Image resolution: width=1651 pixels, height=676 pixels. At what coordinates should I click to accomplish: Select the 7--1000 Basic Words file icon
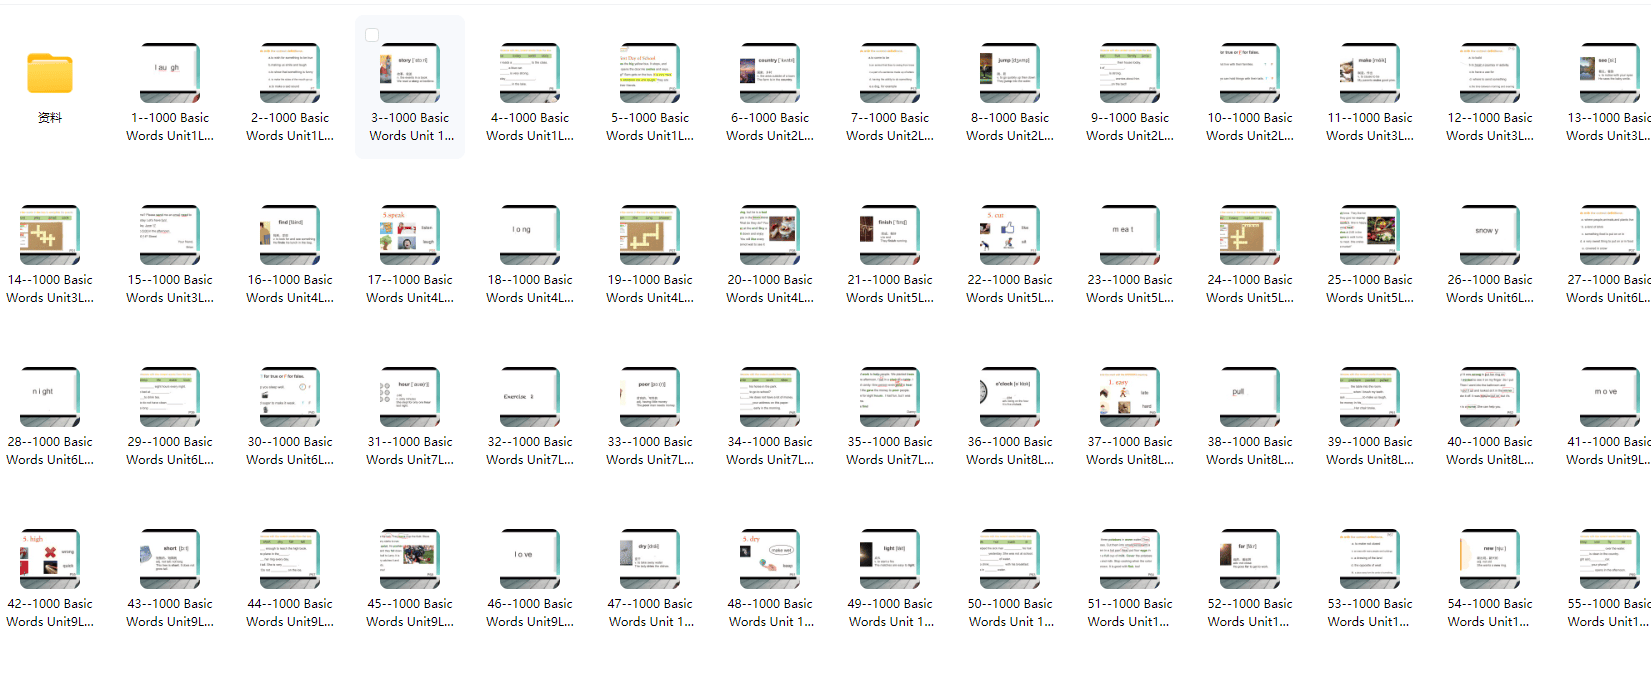pyautogui.click(x=890, y=73)
